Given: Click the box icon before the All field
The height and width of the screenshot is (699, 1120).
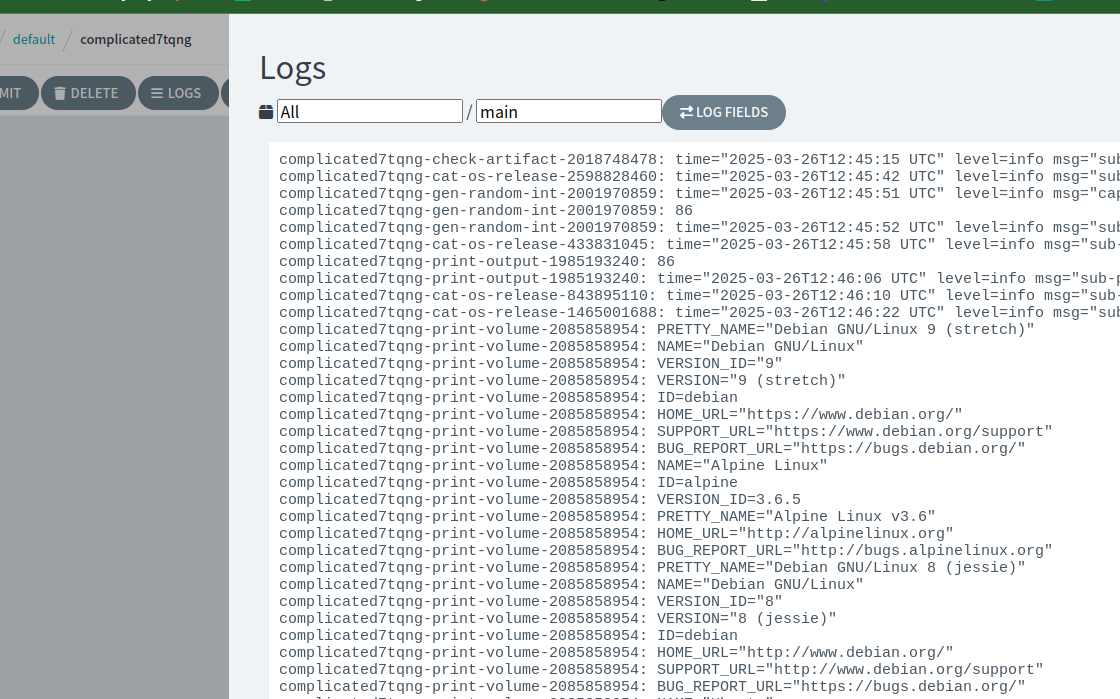Looking at the screenshot, I should [266, 112].
